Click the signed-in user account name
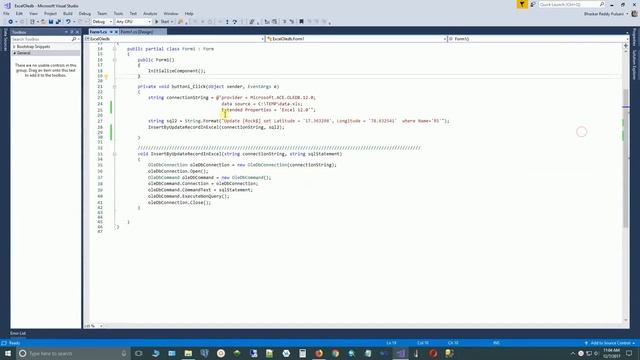 click(x=604, y=14)
